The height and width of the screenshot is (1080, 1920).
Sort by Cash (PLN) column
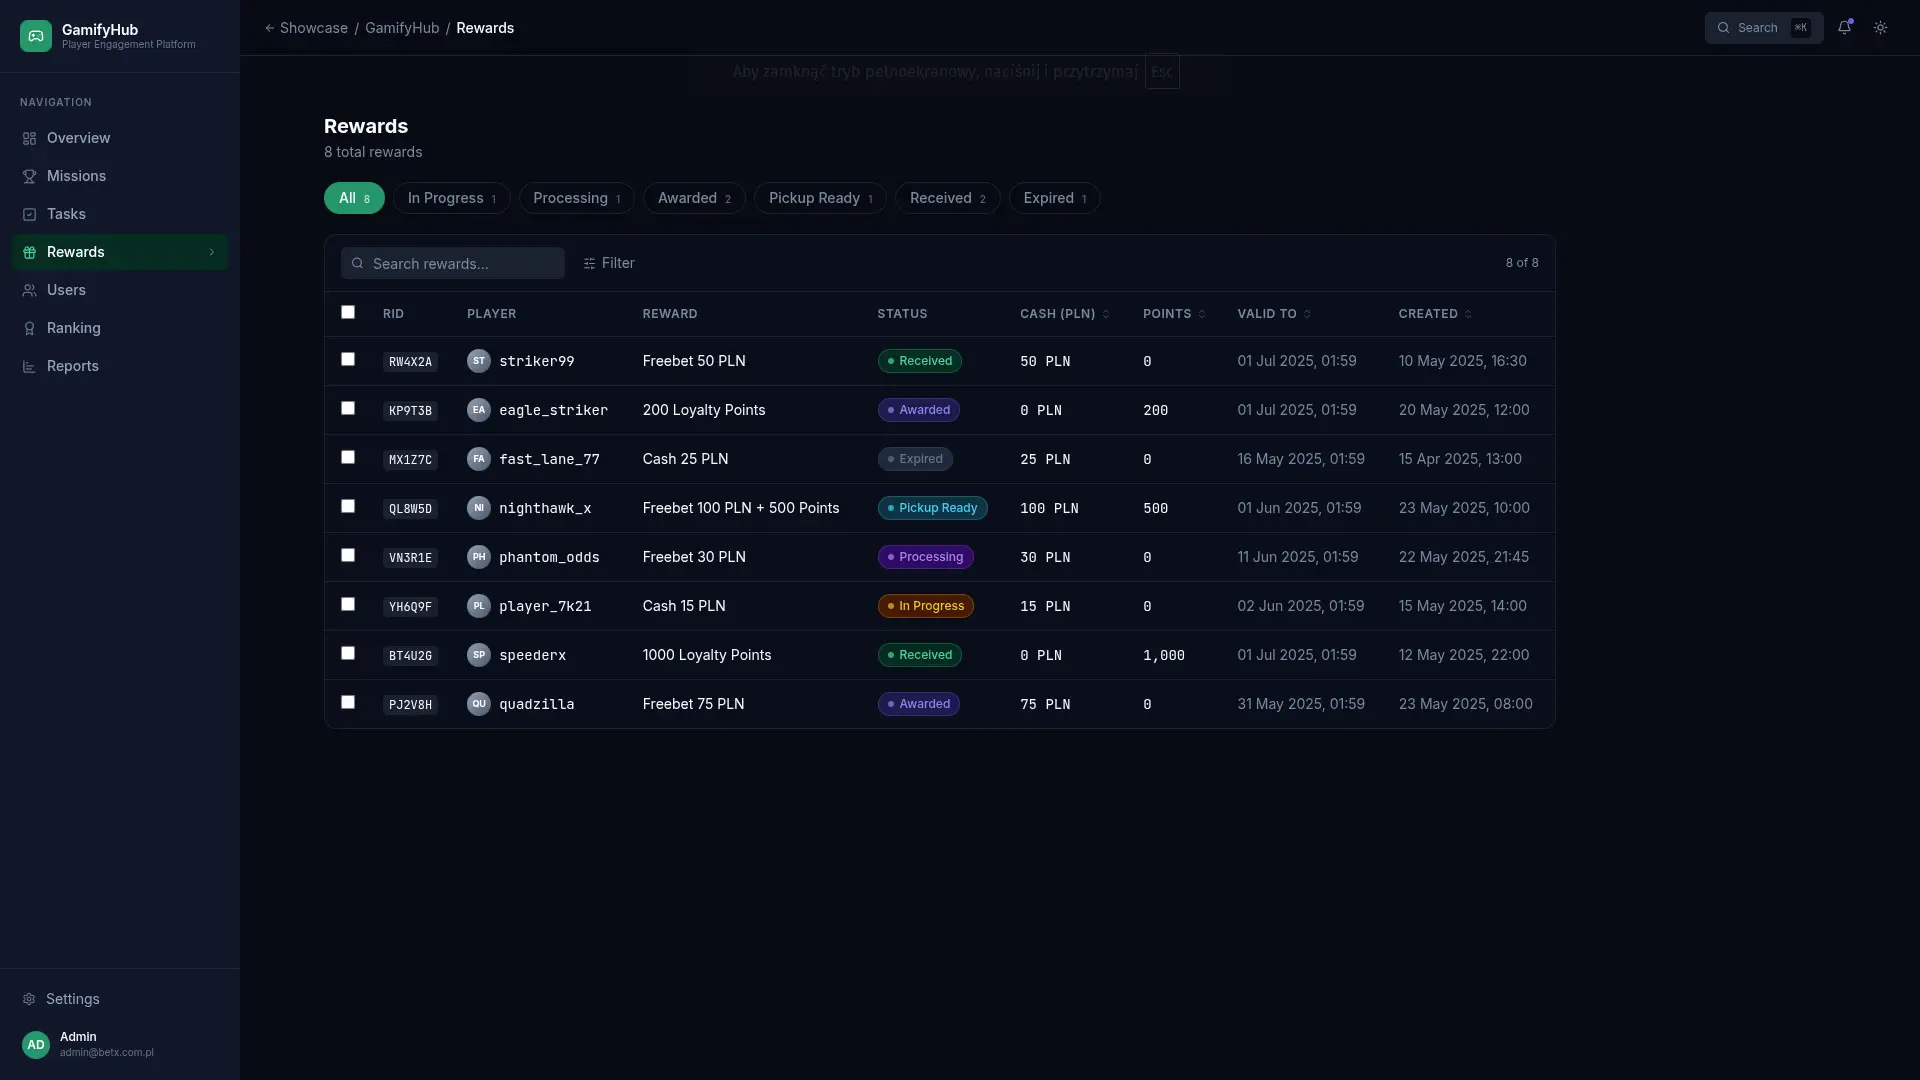click(x=1065, y=314)
